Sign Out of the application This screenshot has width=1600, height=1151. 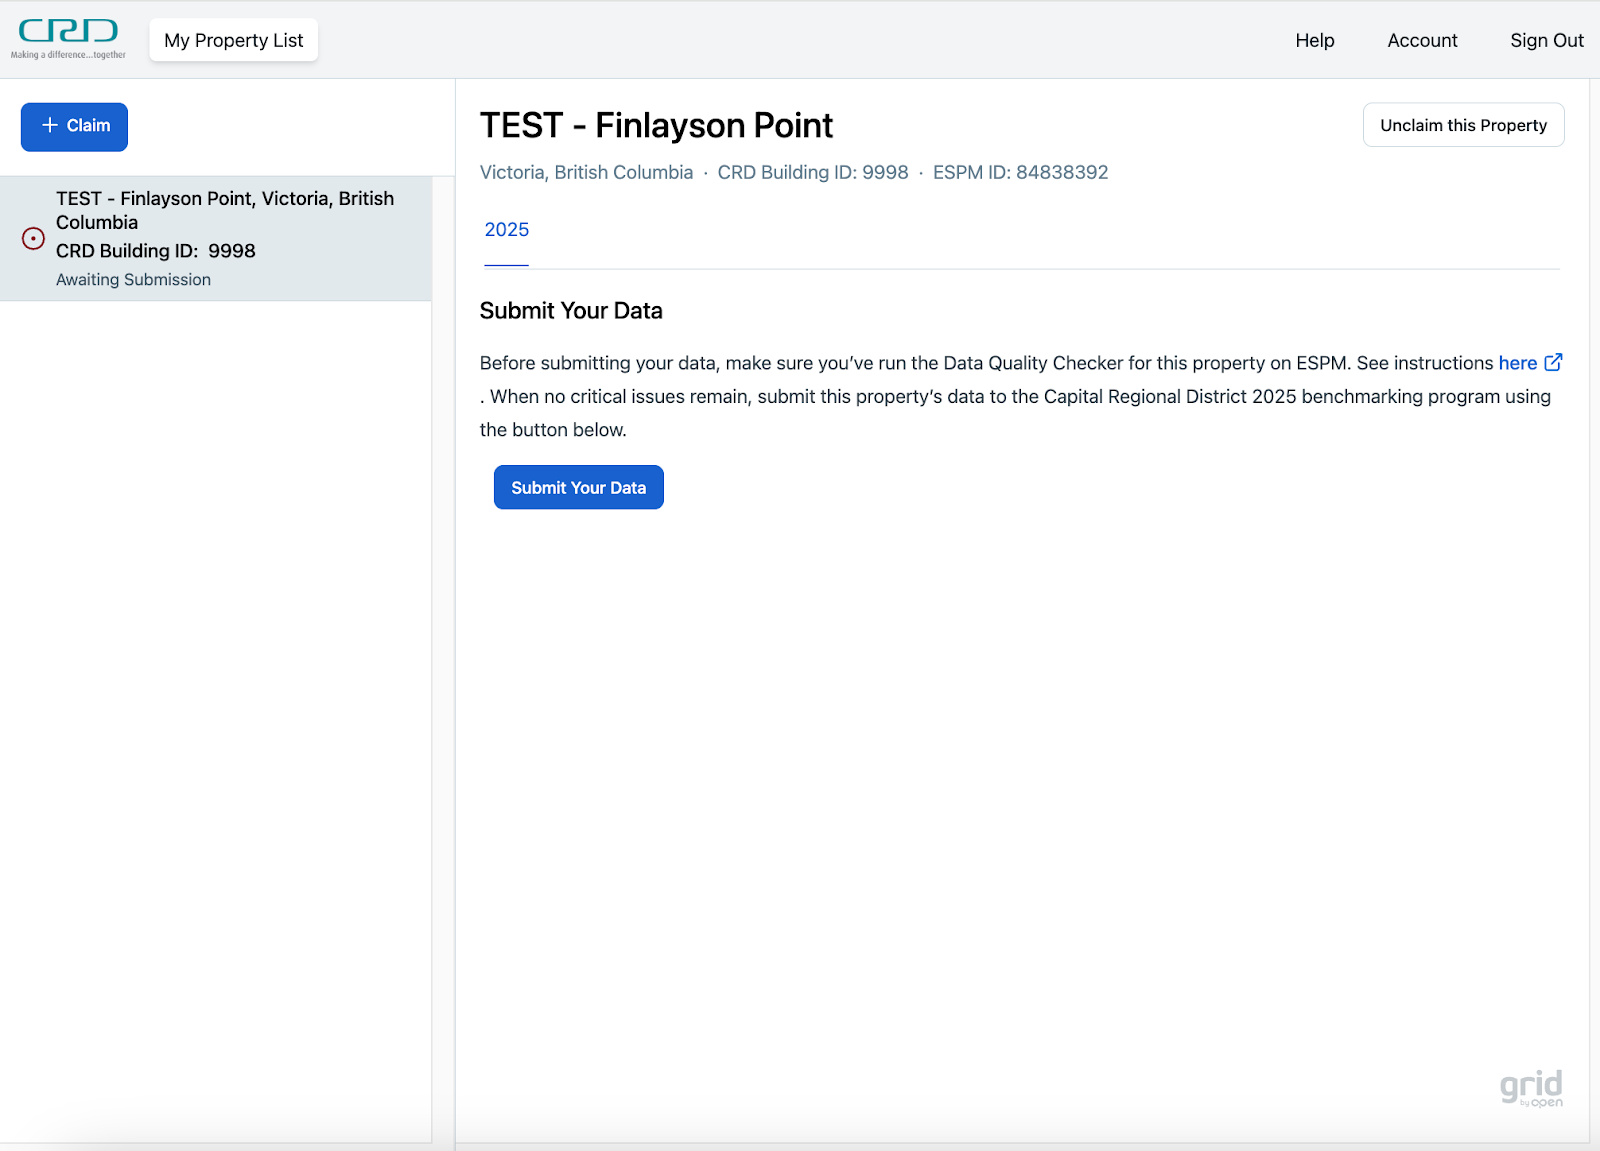point(1546,41)
